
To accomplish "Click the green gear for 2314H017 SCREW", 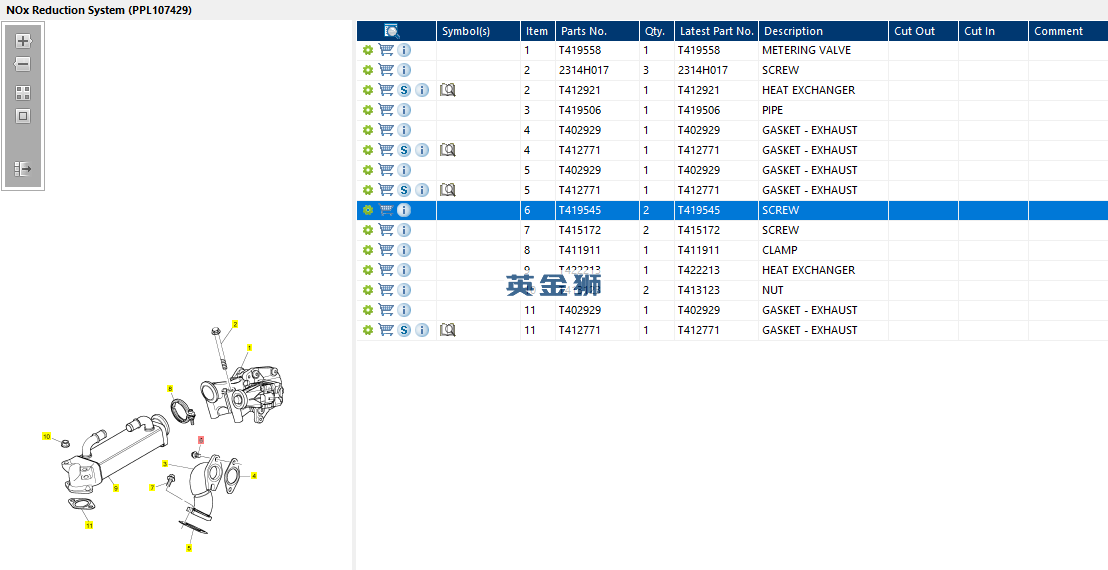I will point(367,70).
